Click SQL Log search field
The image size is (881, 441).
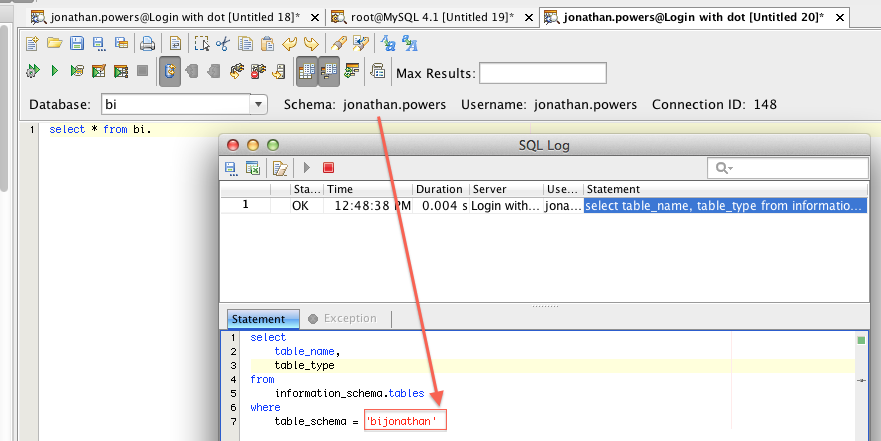click(x=787, y=168)
